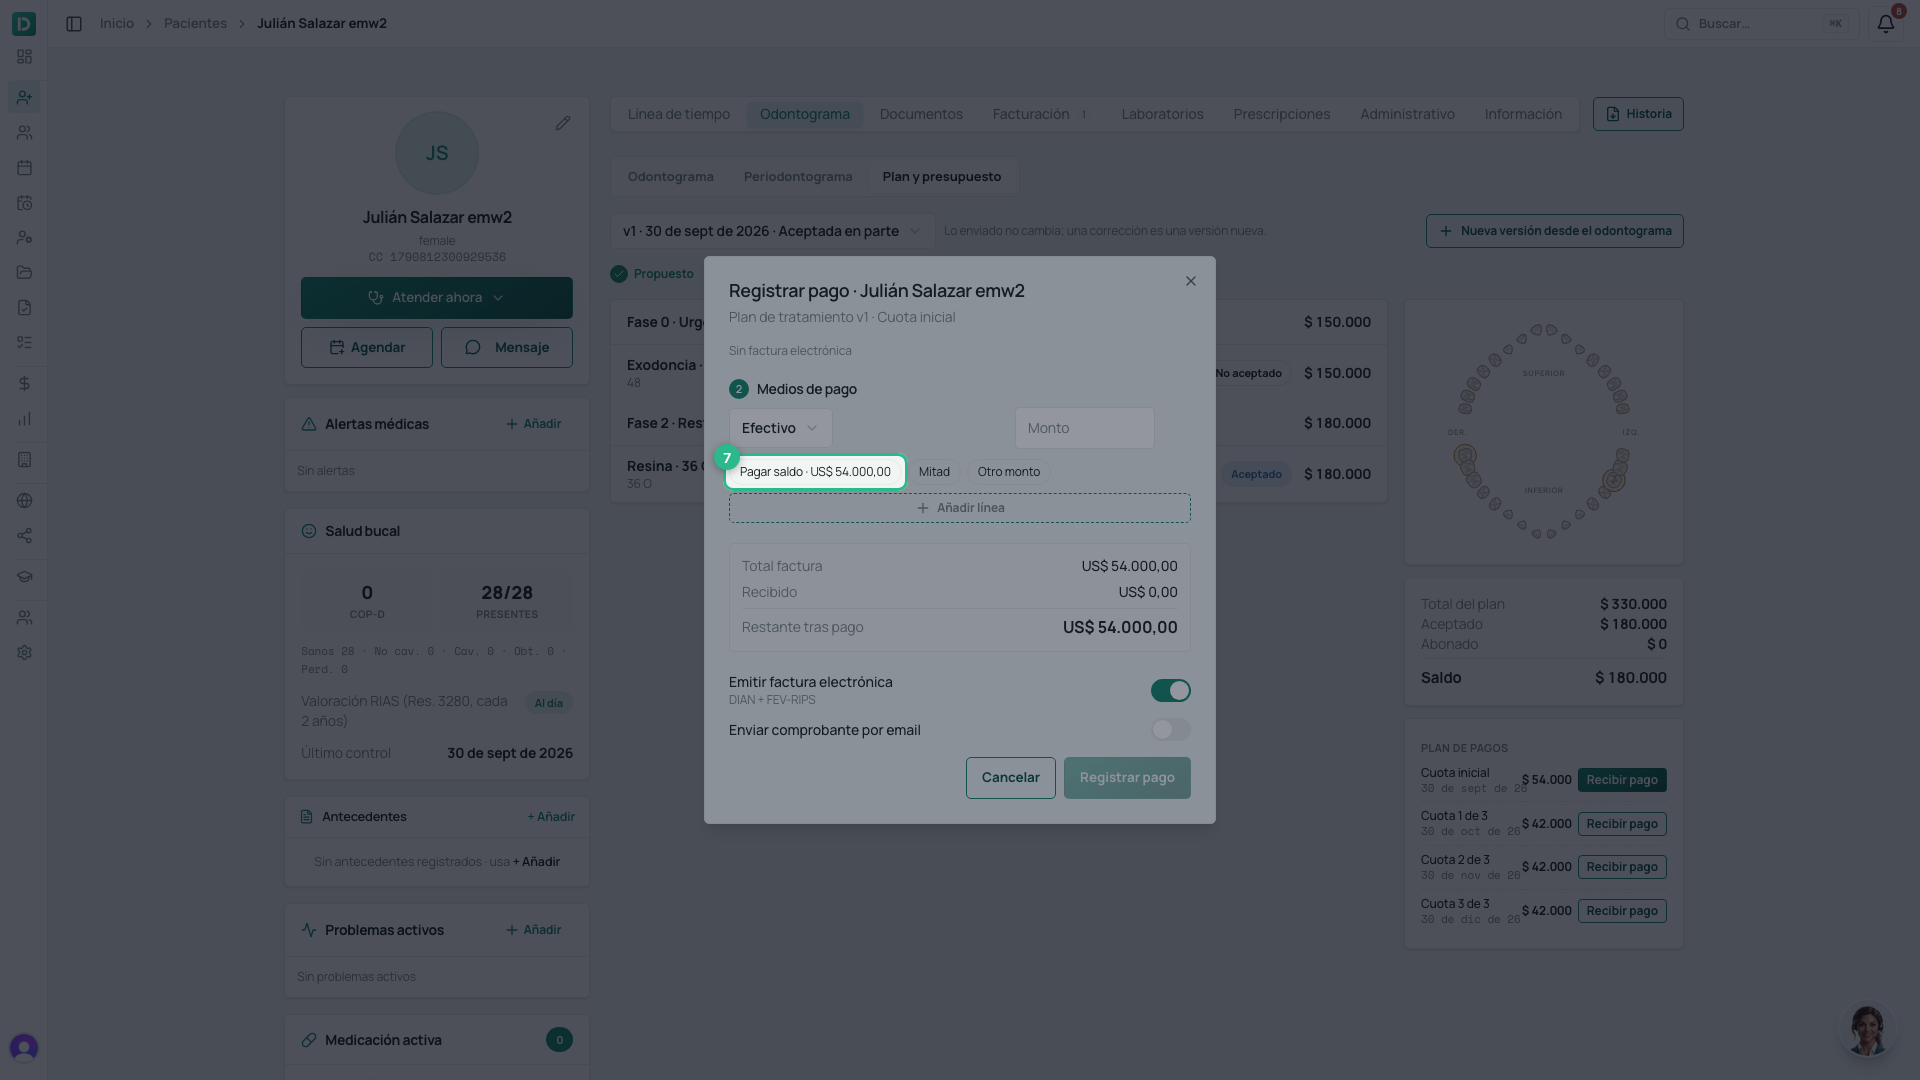
Task: Click the Registrar pago button
Action: tap(1127, 778)
